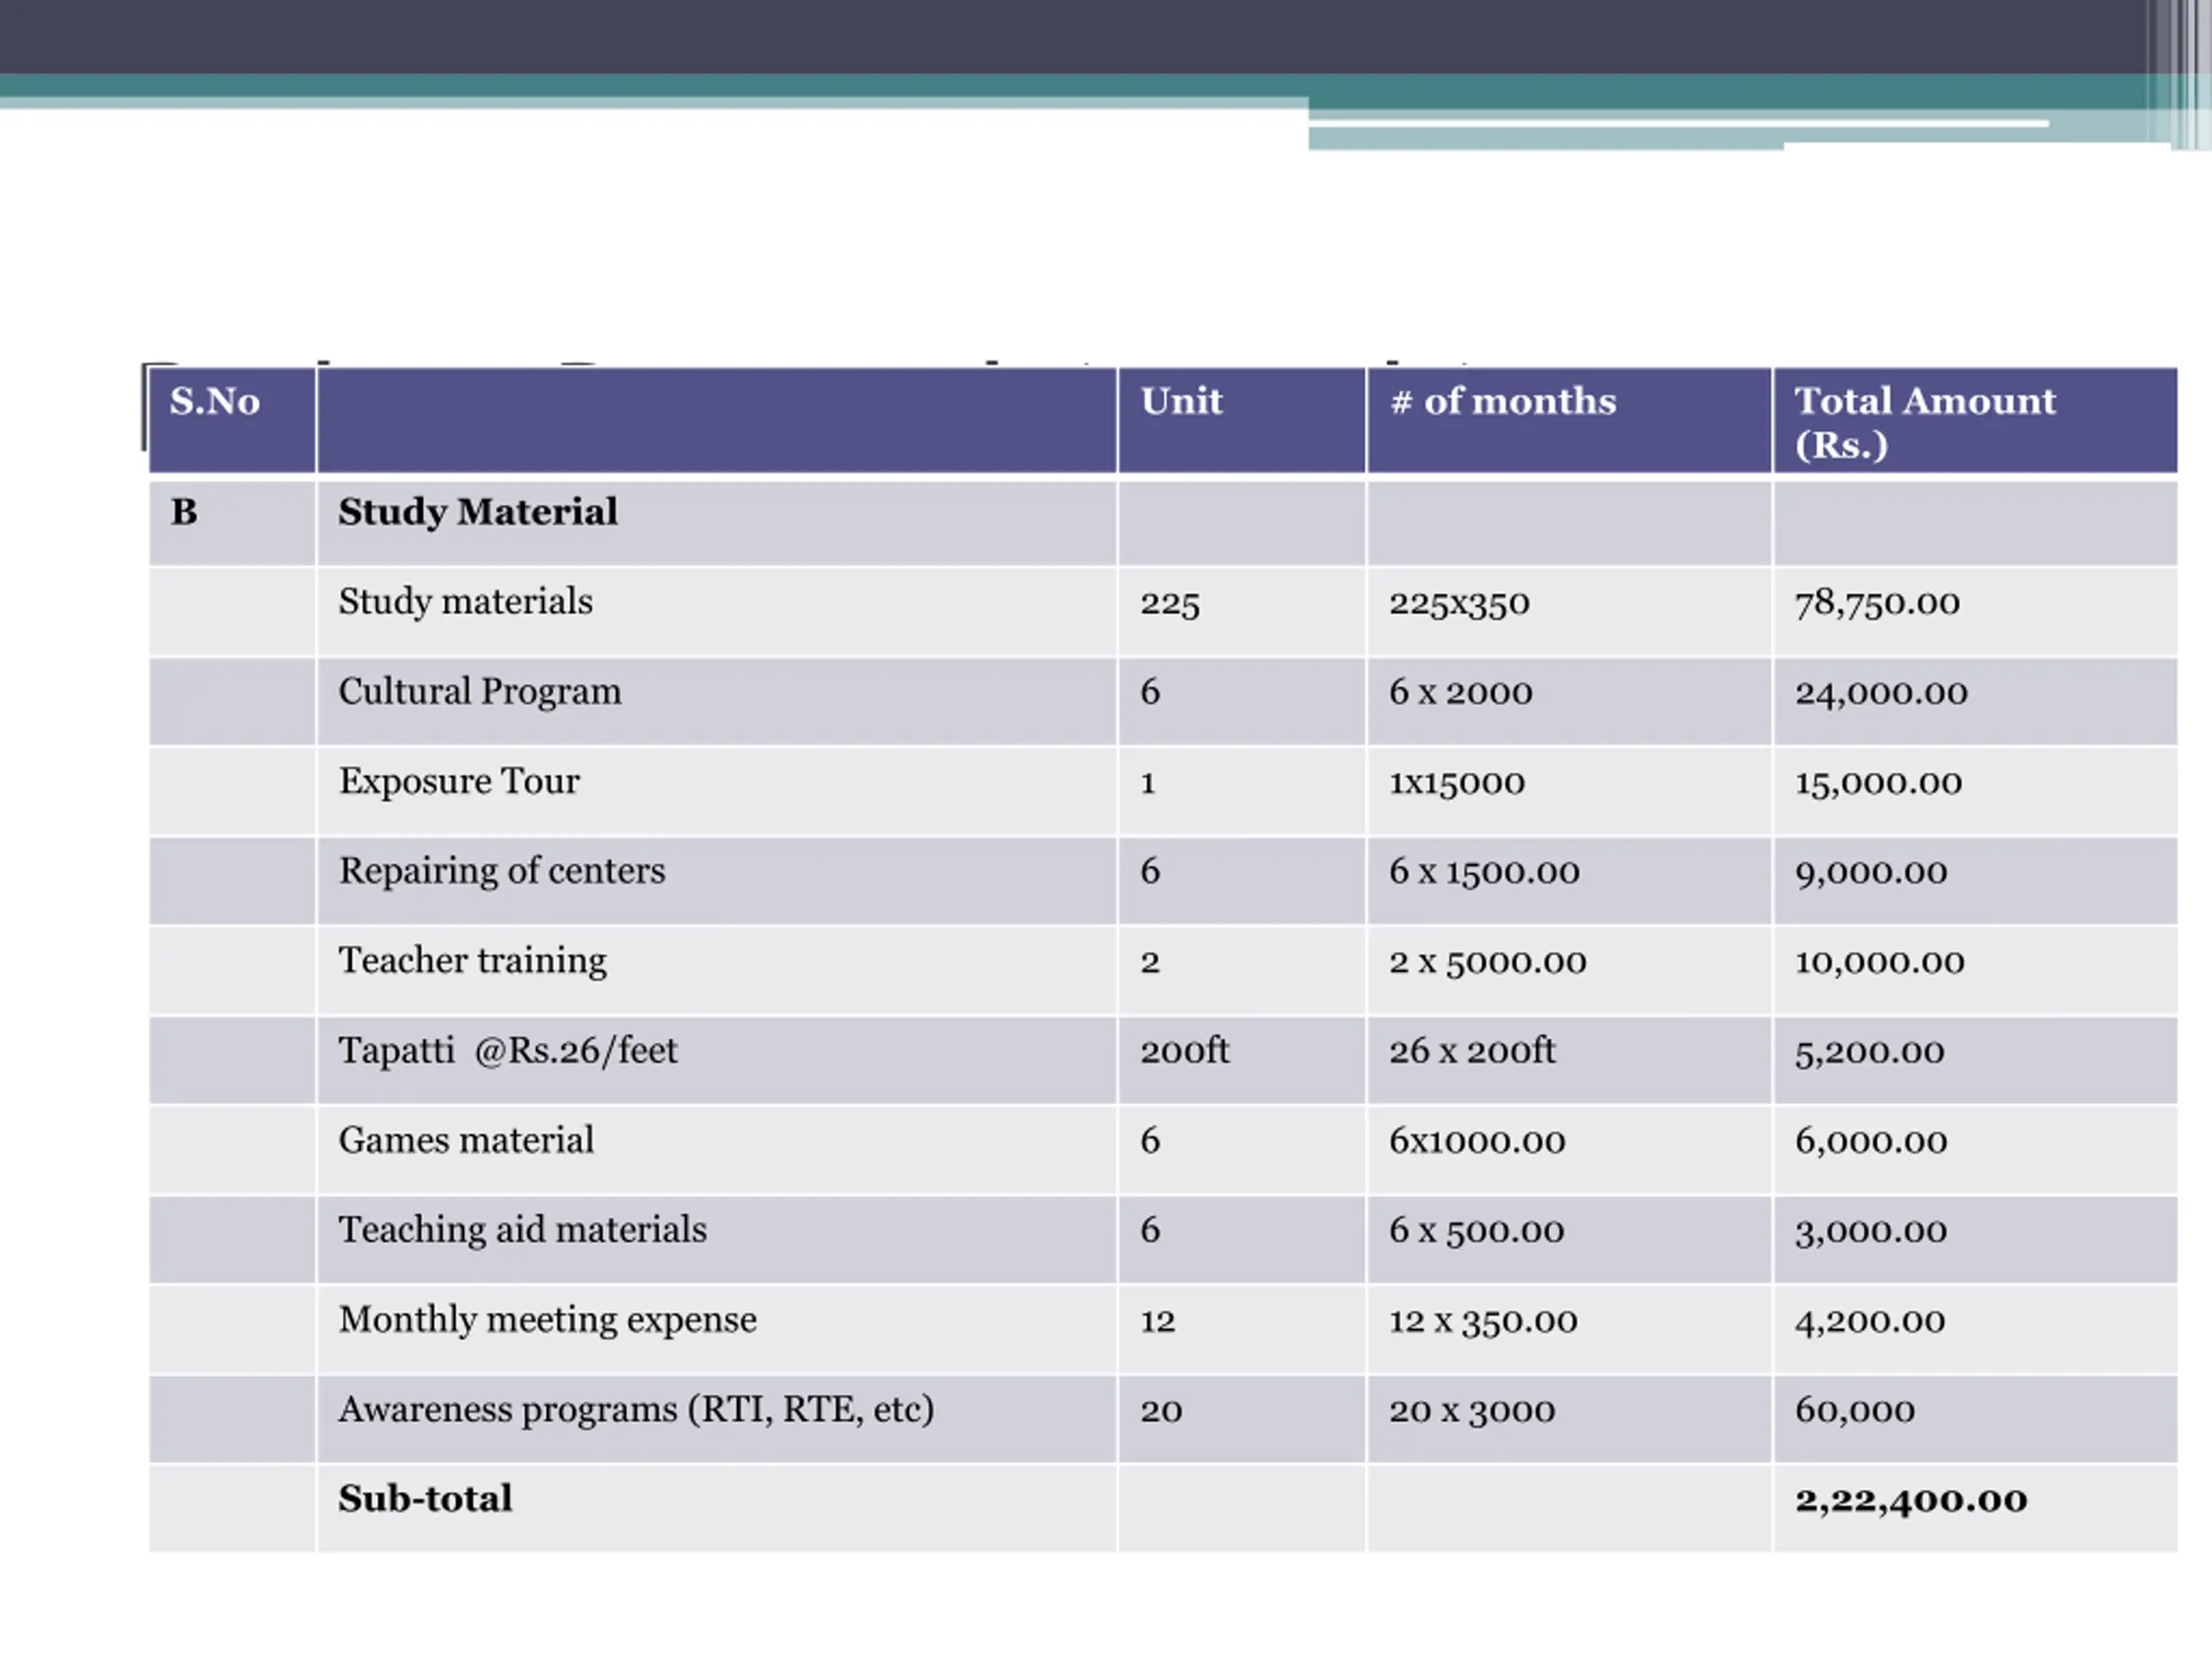Screen dimensions: 2212x1659
Task: Click the Sub-total label
Action: click(x=425, y=1499)
